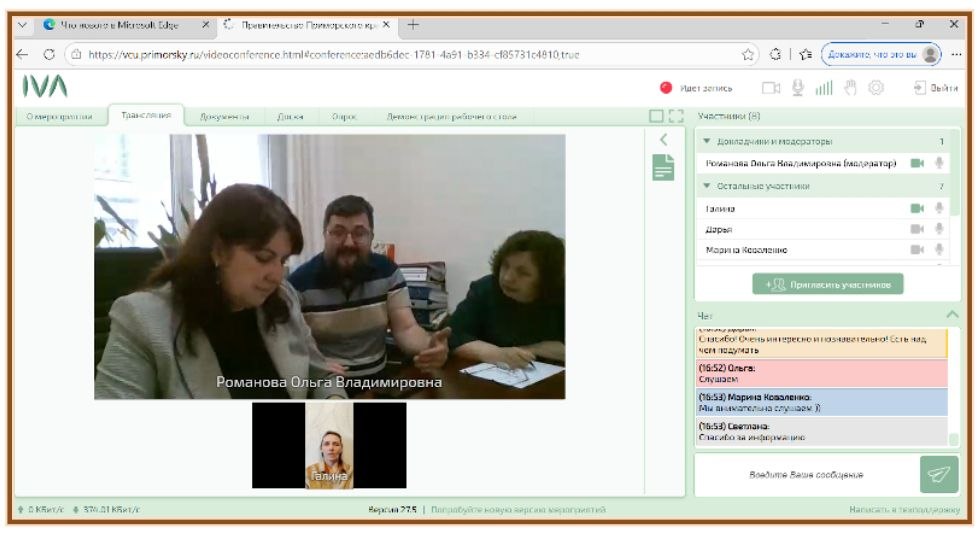Open conference settings gear icon
Image resolution: width=979 pixels, height=537 pixels.
(875, 88)
